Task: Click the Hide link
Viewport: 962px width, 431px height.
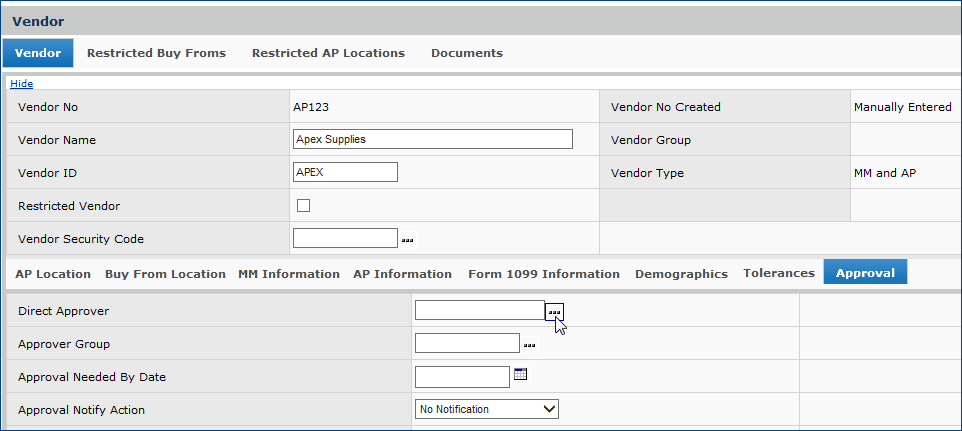Action: click(21, 84)
